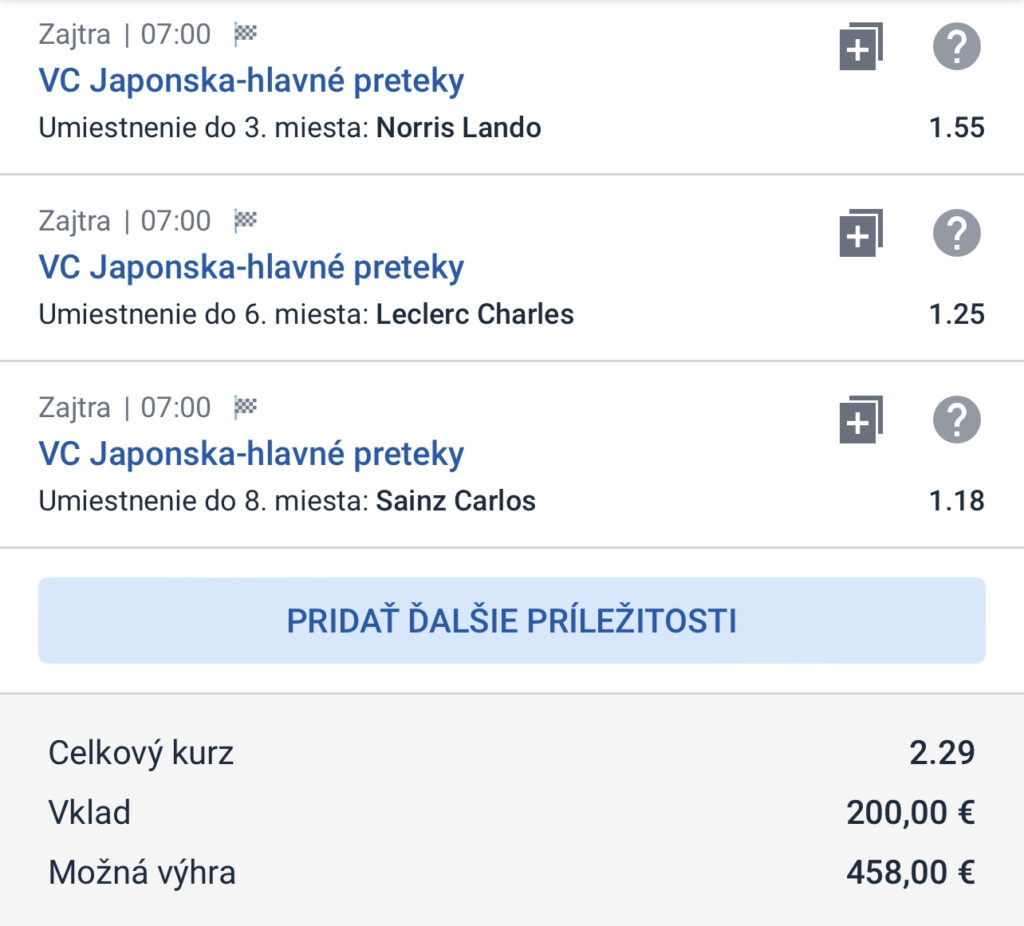The width and height of the screenshot is (1024, 926).
Task: Open the help icon for the Norris Lando bet
Action: coord(957,46)
